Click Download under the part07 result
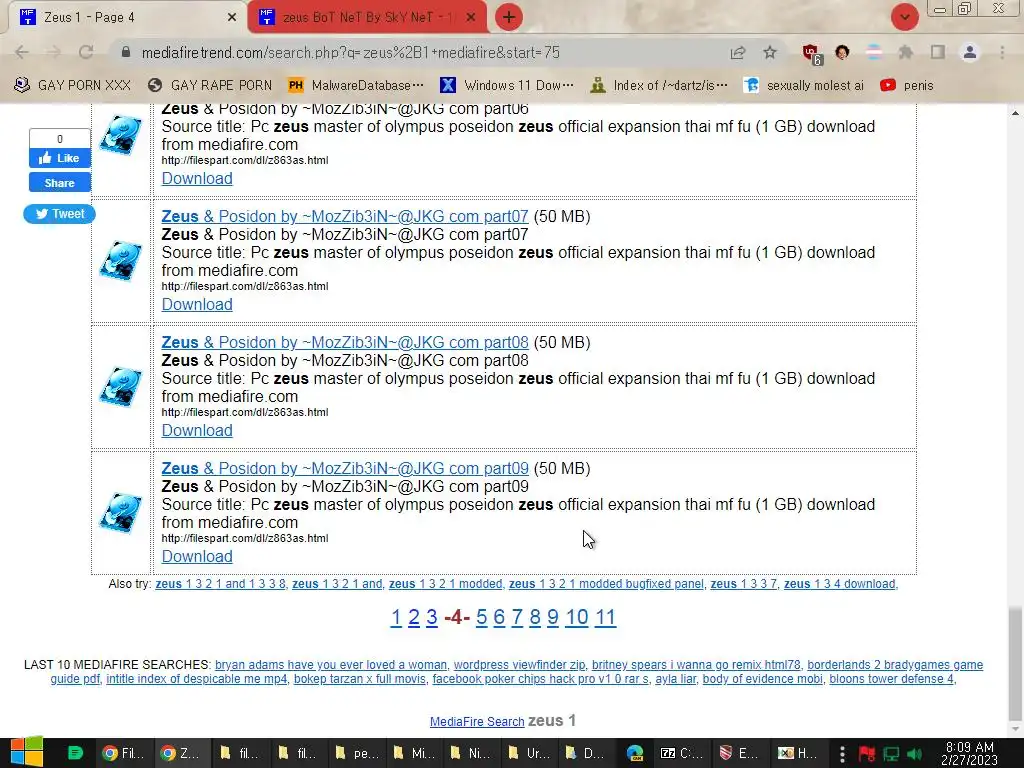 197,304
